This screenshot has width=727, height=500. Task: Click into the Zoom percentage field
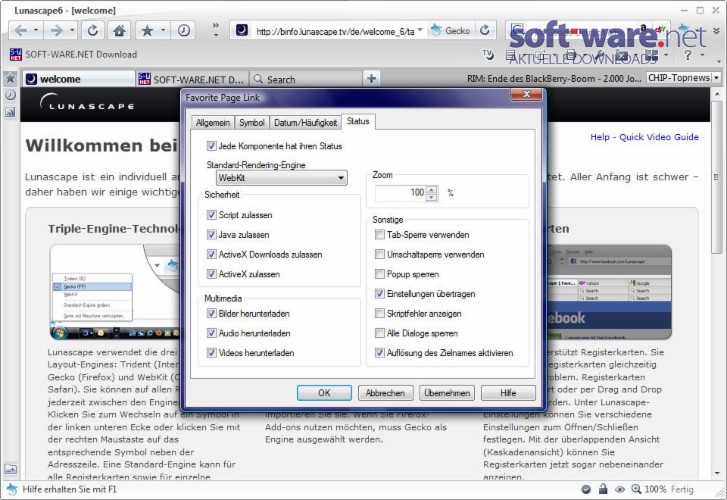[401, 192]
